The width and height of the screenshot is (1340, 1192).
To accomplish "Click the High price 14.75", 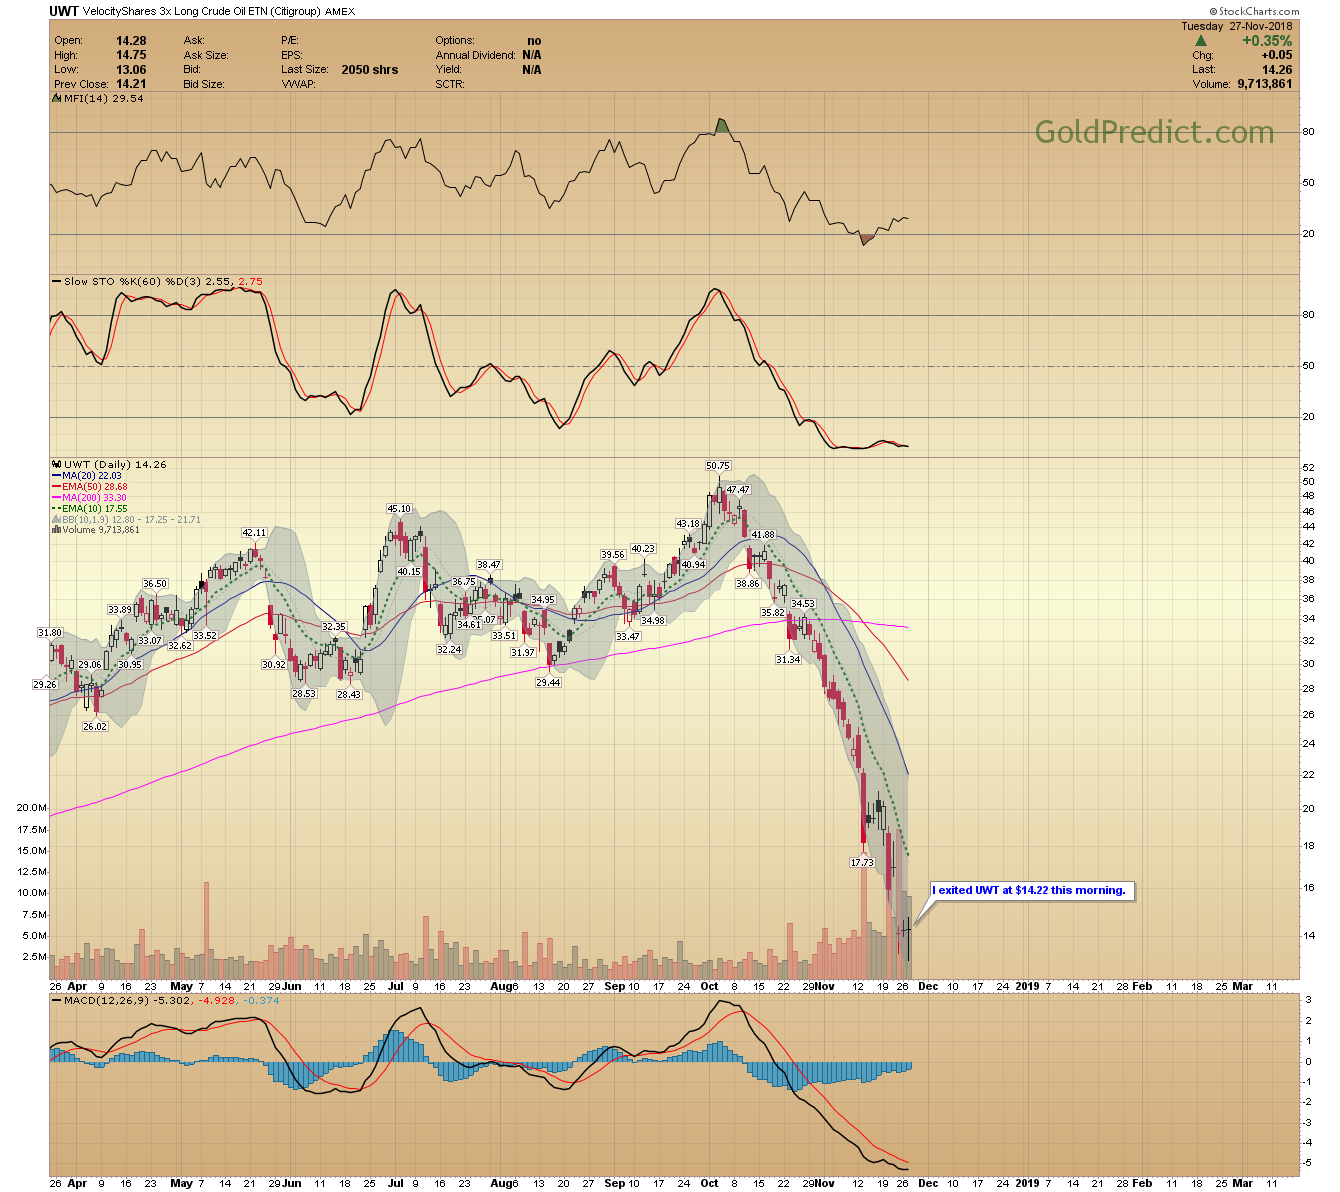I will click(131, 55).
